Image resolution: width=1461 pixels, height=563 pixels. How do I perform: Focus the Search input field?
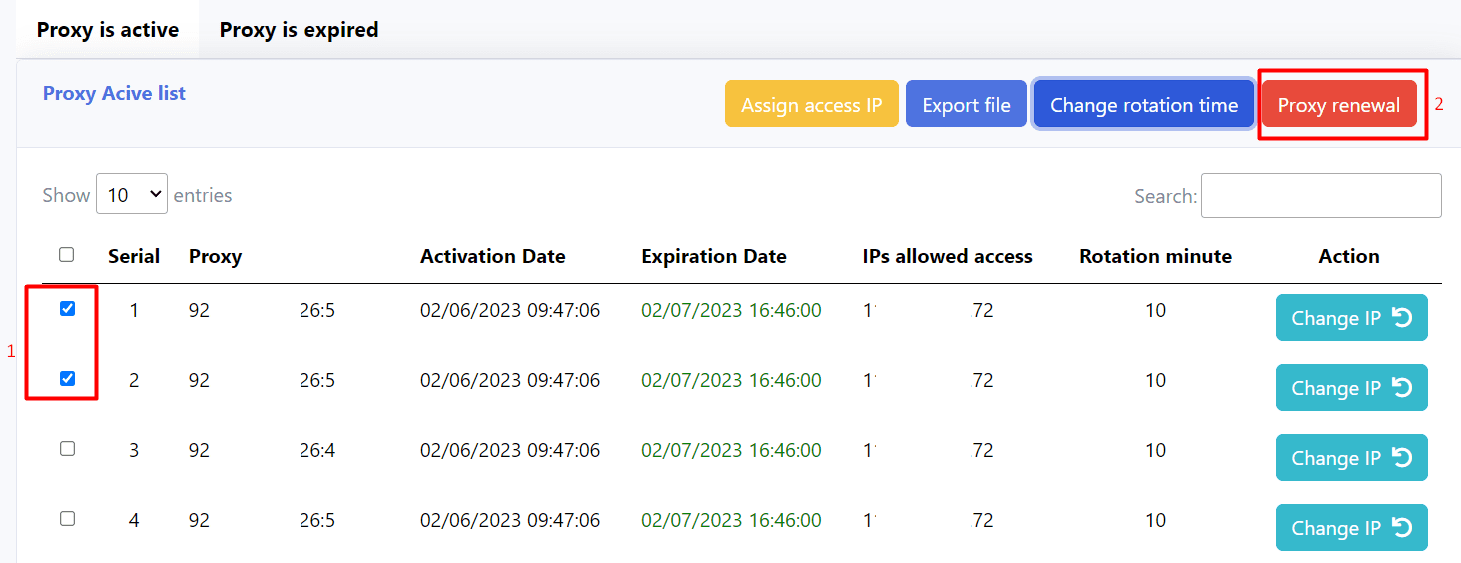pyautogui.click(x=1320, y=196)
